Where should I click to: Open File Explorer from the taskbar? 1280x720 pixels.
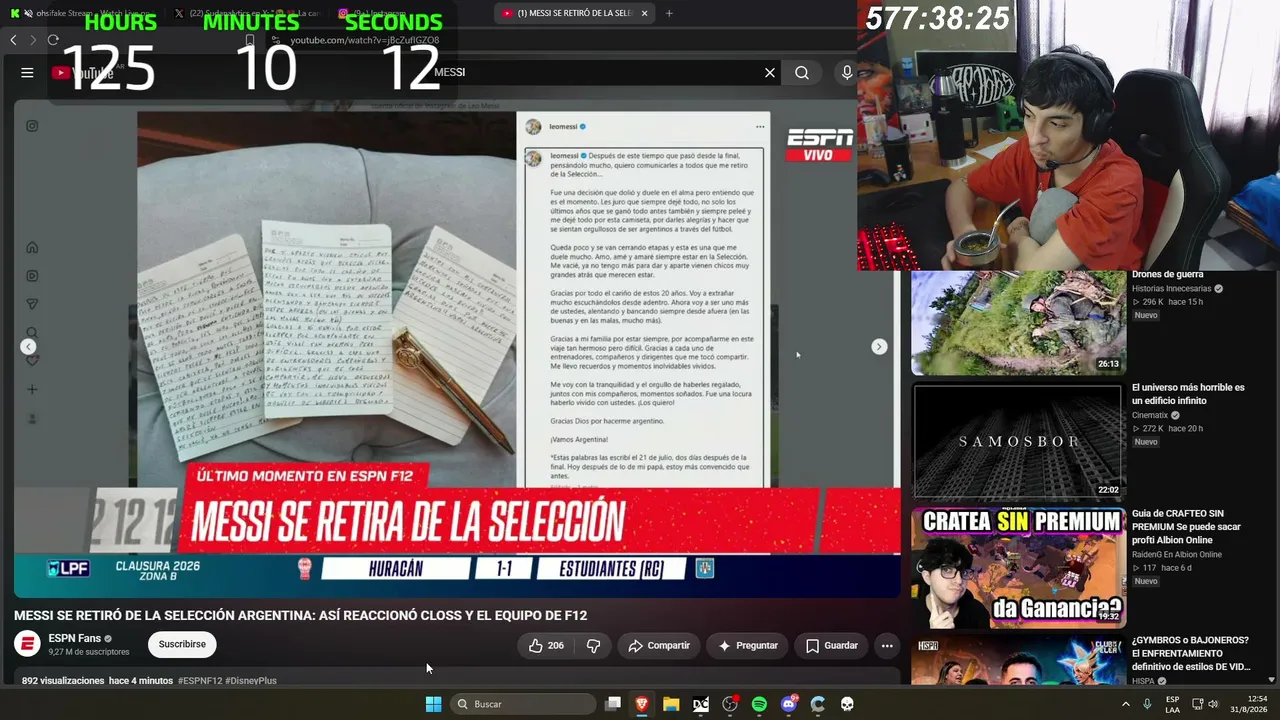point(671,704)
